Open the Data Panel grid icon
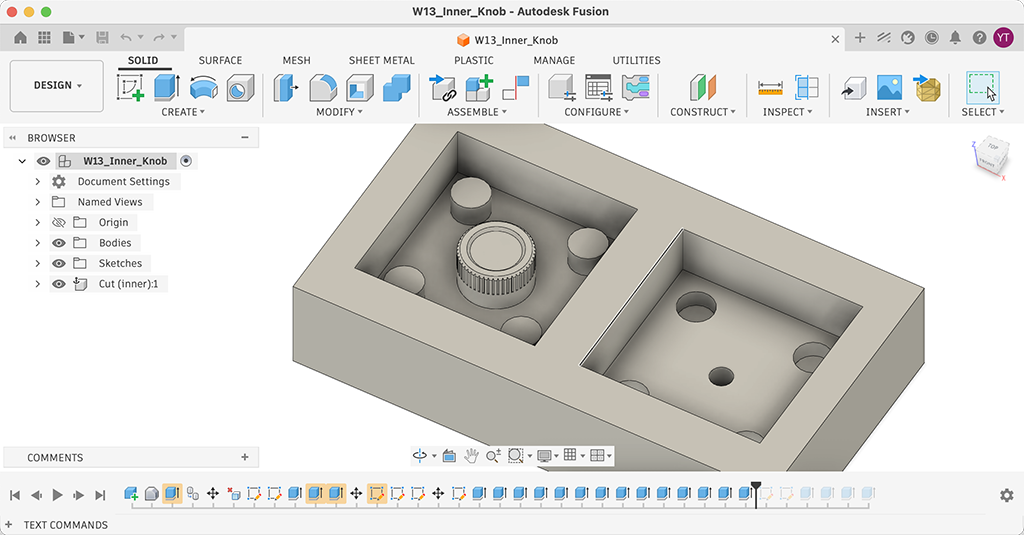This screenshot has height=535, width=1024. pos(44,38)
